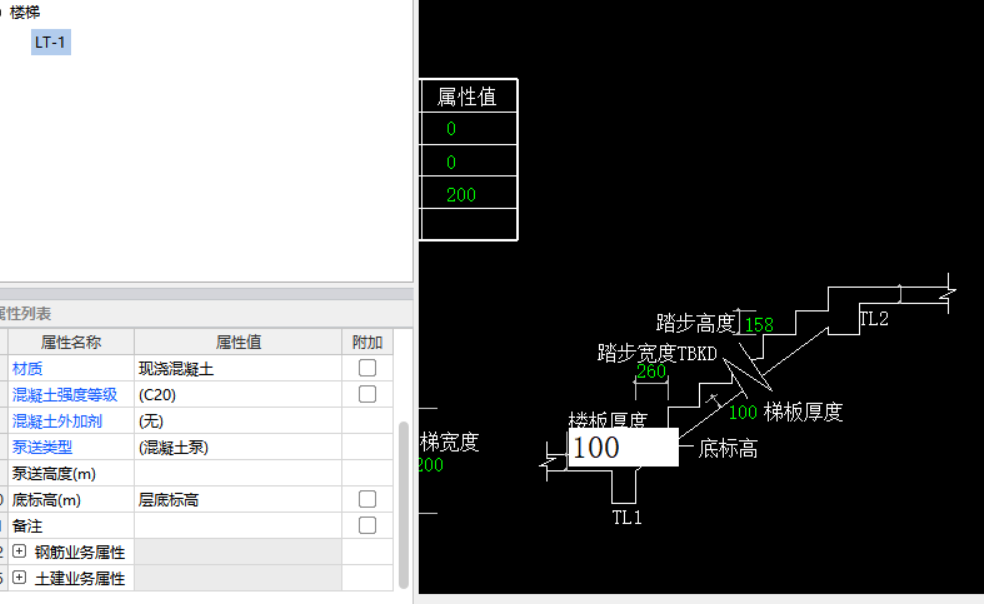Click the 楼梯 tree node
Screen dimensions: 984x604
tap(25, 12)
